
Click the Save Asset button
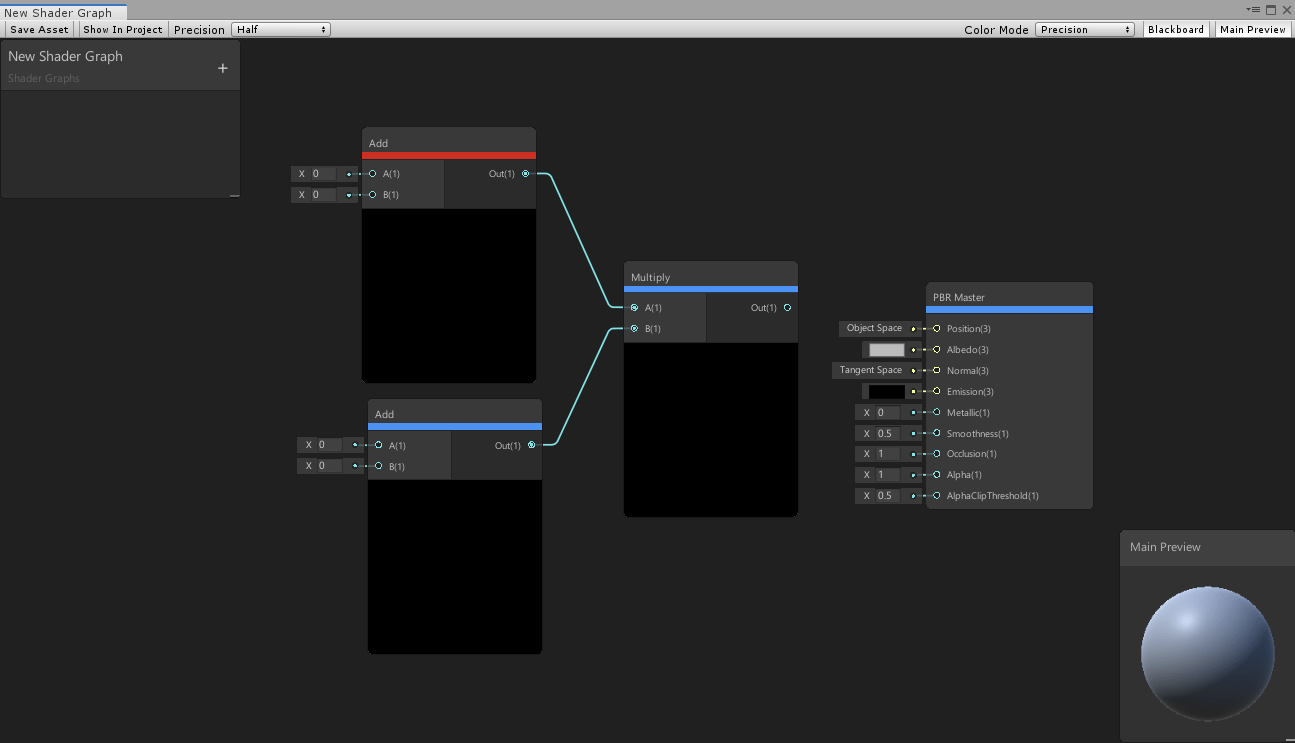tap(38, 28)
